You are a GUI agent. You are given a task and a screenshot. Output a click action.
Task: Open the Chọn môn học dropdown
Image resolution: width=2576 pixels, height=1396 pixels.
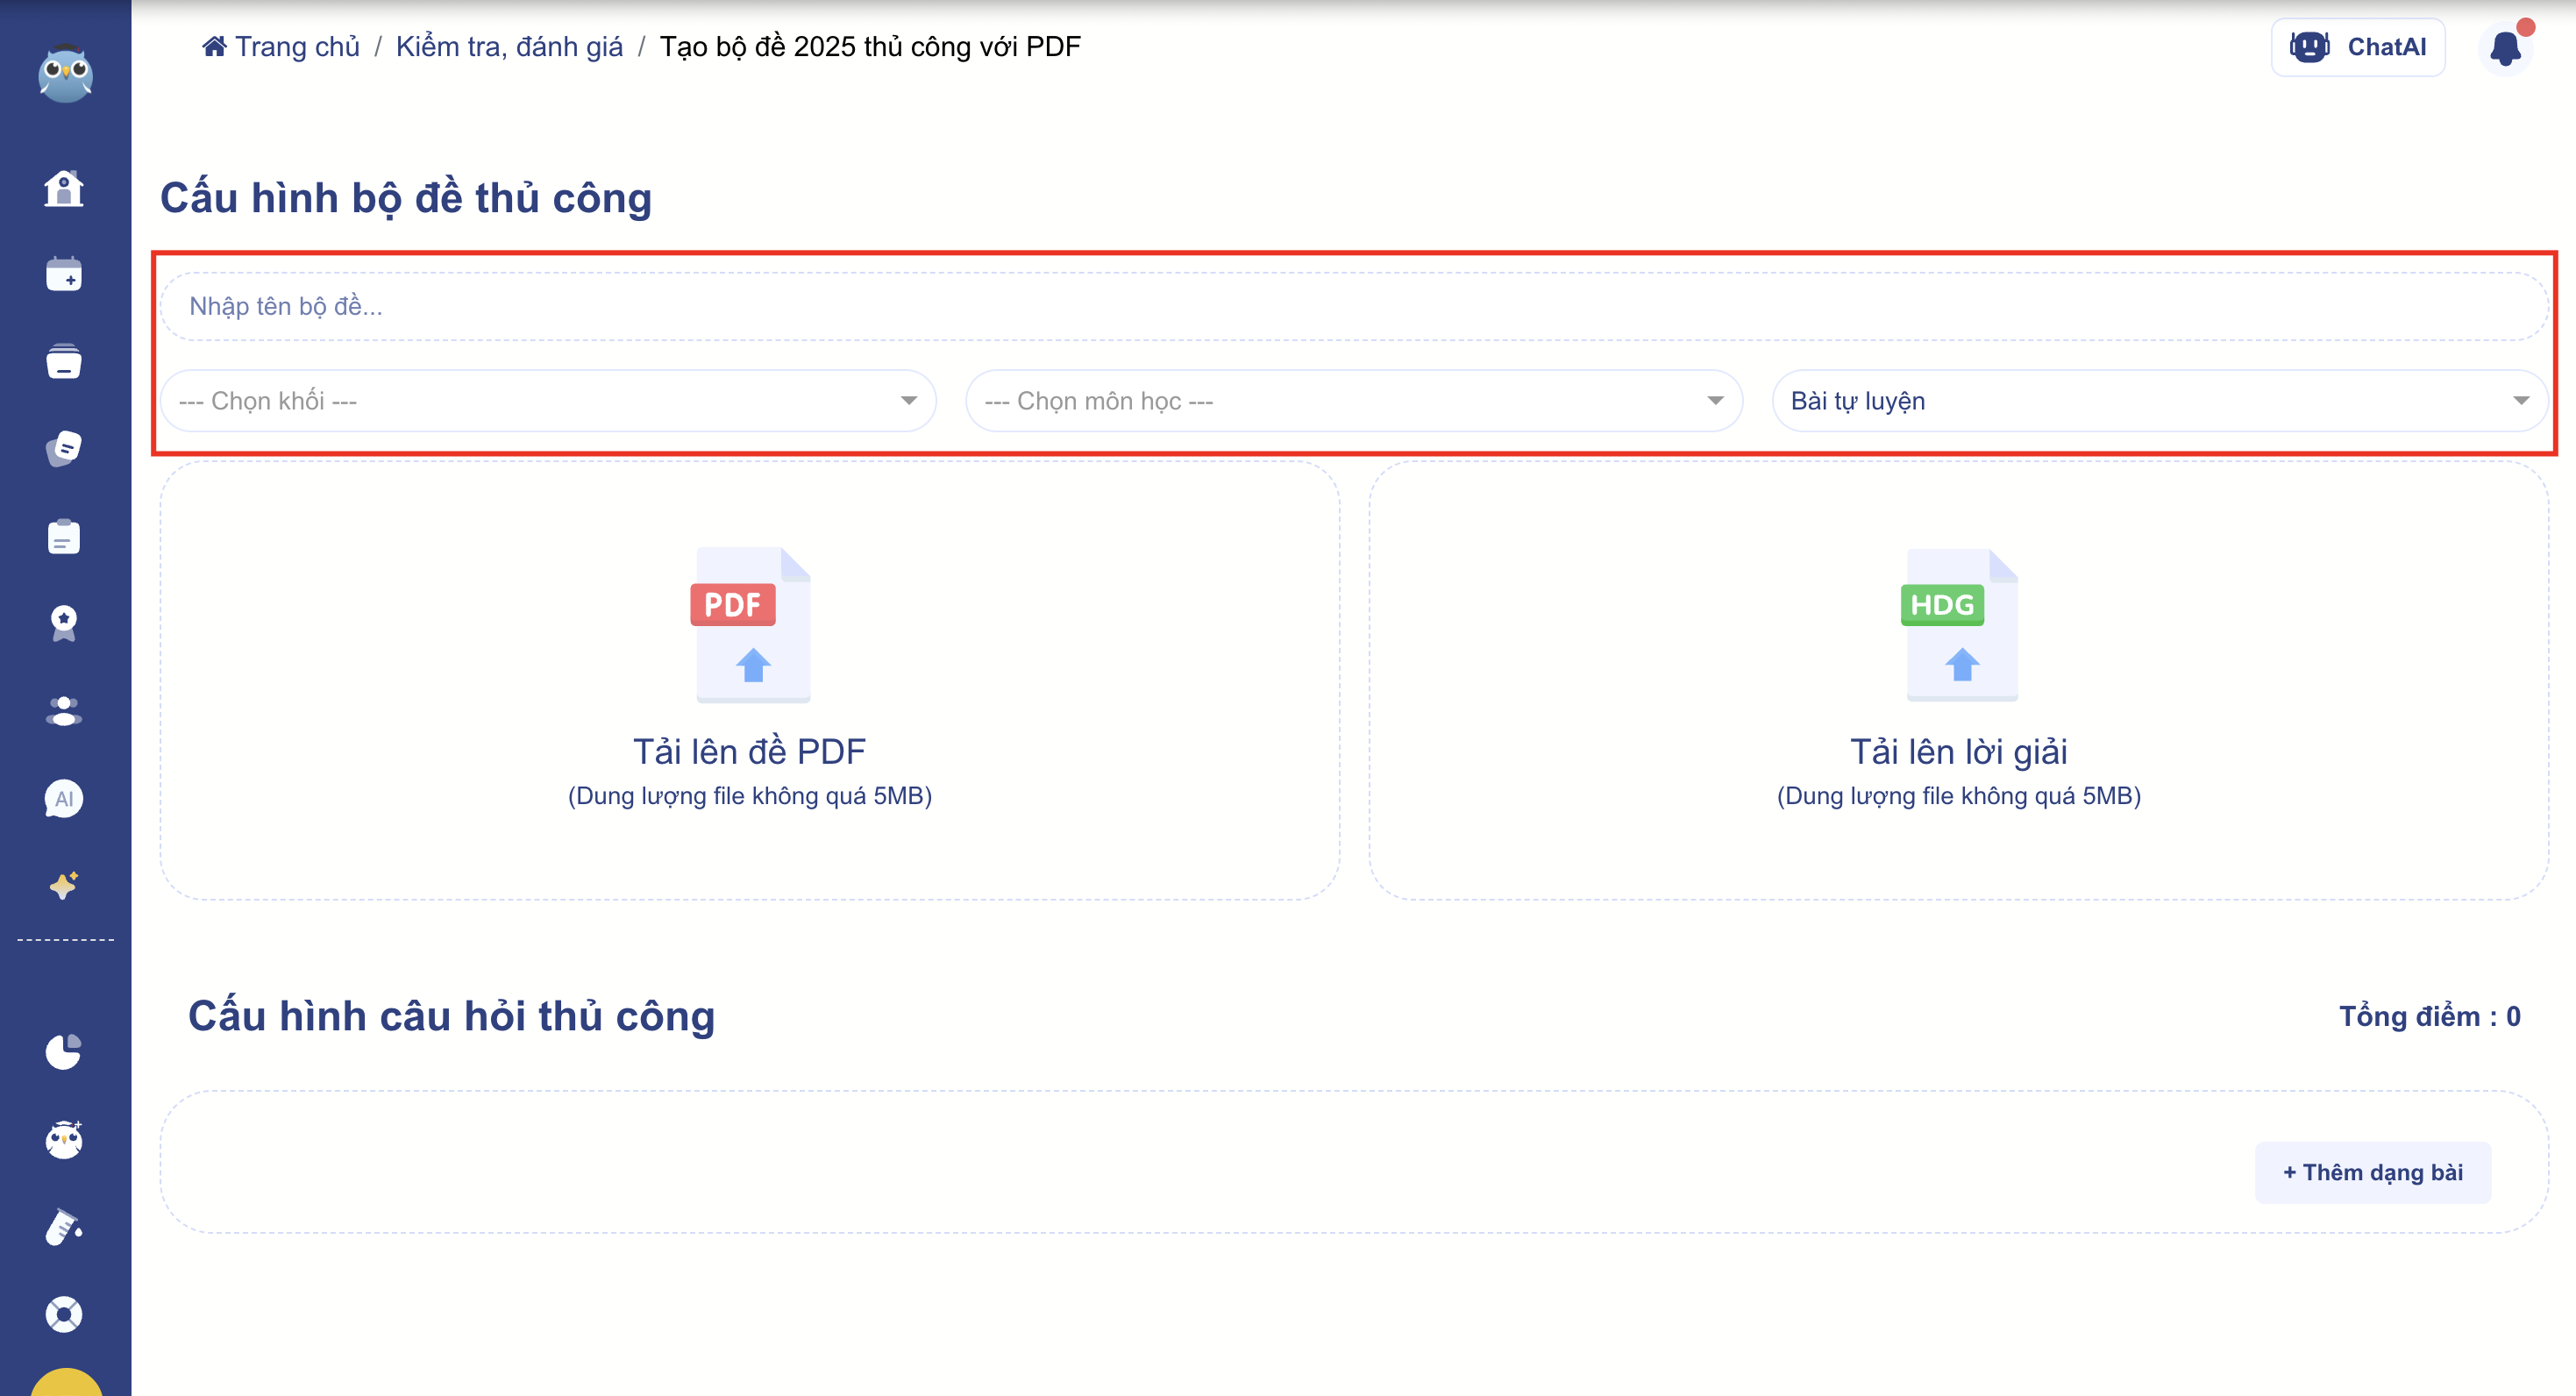tap(1353, 401)
